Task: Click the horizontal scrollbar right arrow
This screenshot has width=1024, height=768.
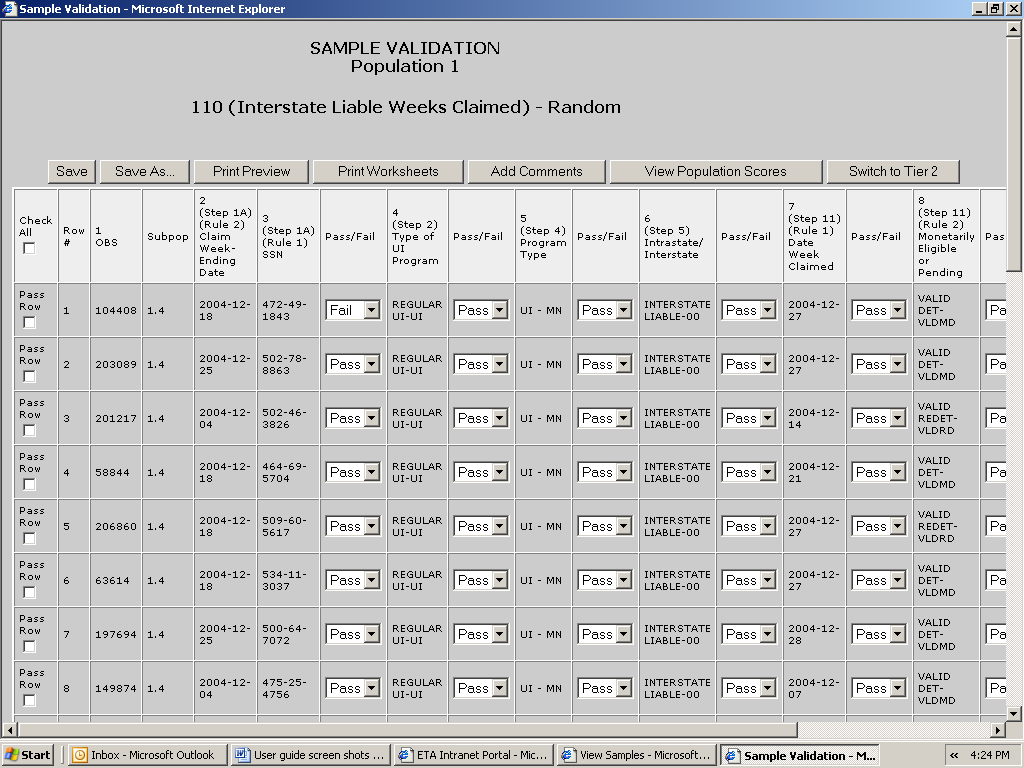Action: [996, 730]
